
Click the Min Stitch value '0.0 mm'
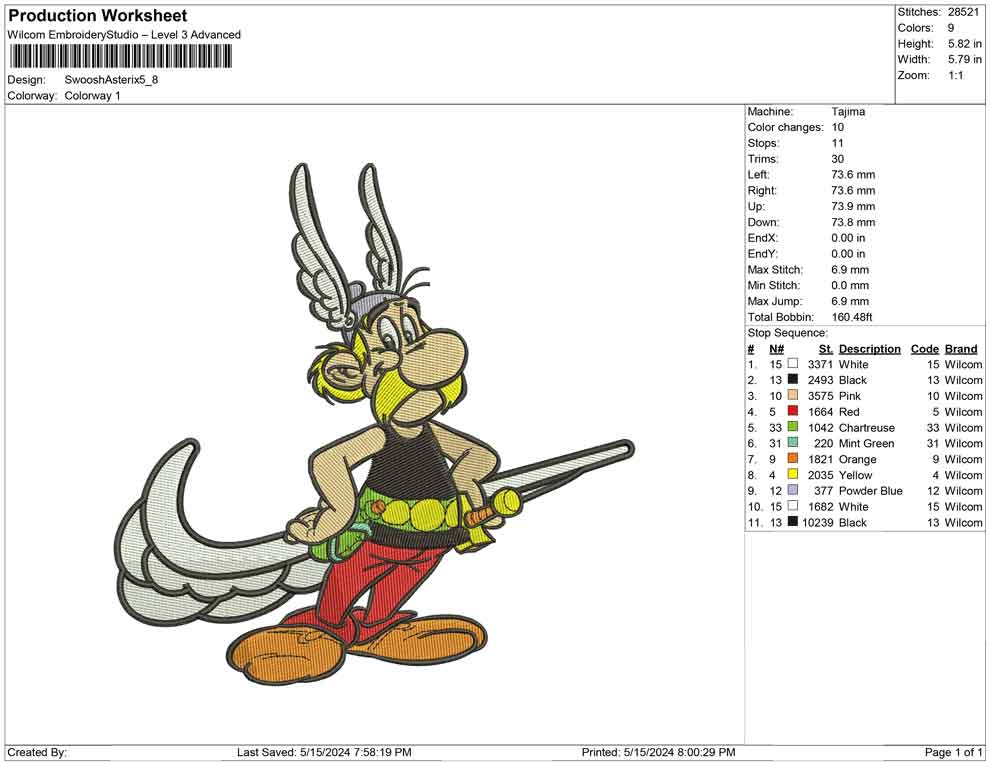coord(850,285)
